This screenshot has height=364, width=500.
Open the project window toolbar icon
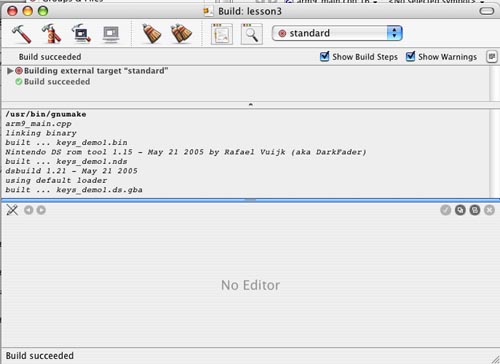[x=222, y=34]
